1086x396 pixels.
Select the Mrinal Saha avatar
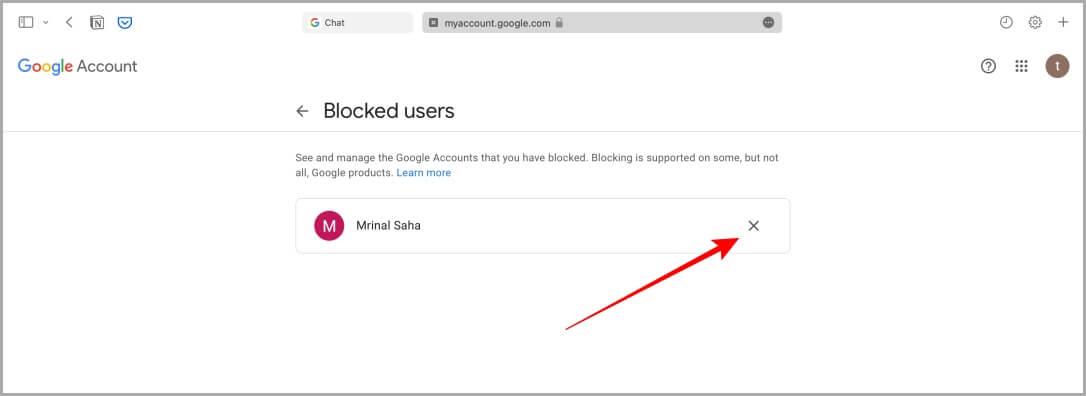tap(329, 226)
